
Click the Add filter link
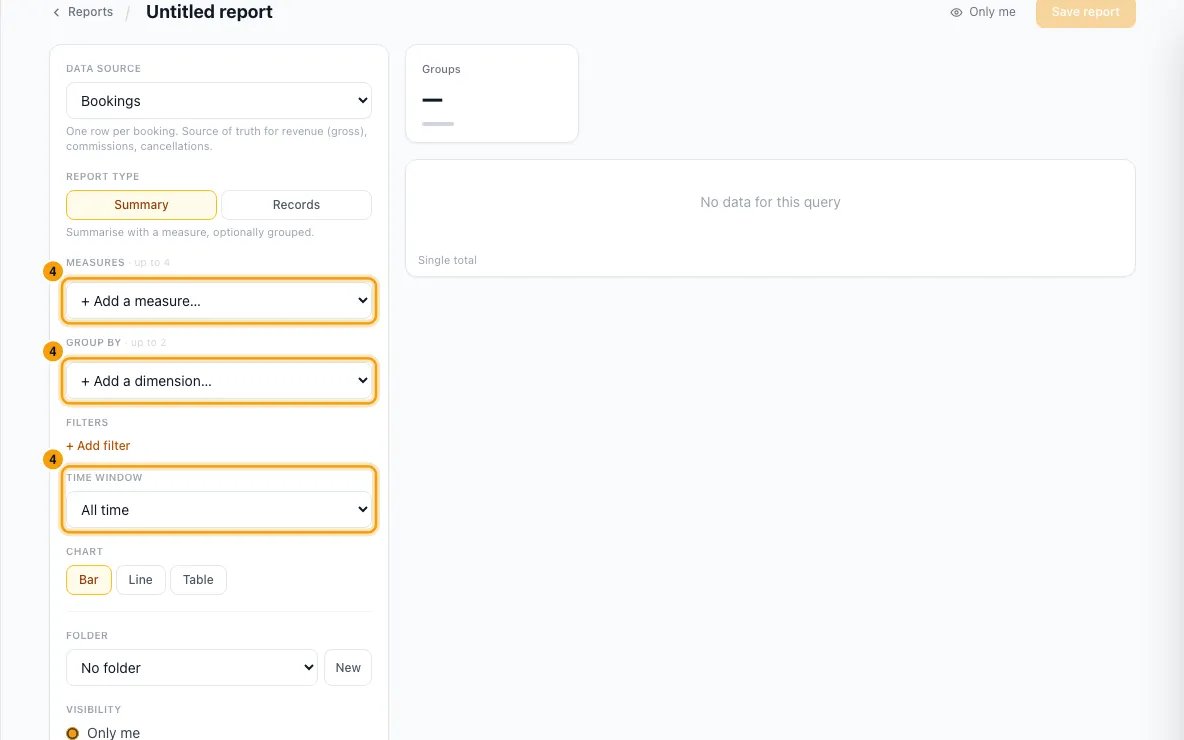coord(98,446)
